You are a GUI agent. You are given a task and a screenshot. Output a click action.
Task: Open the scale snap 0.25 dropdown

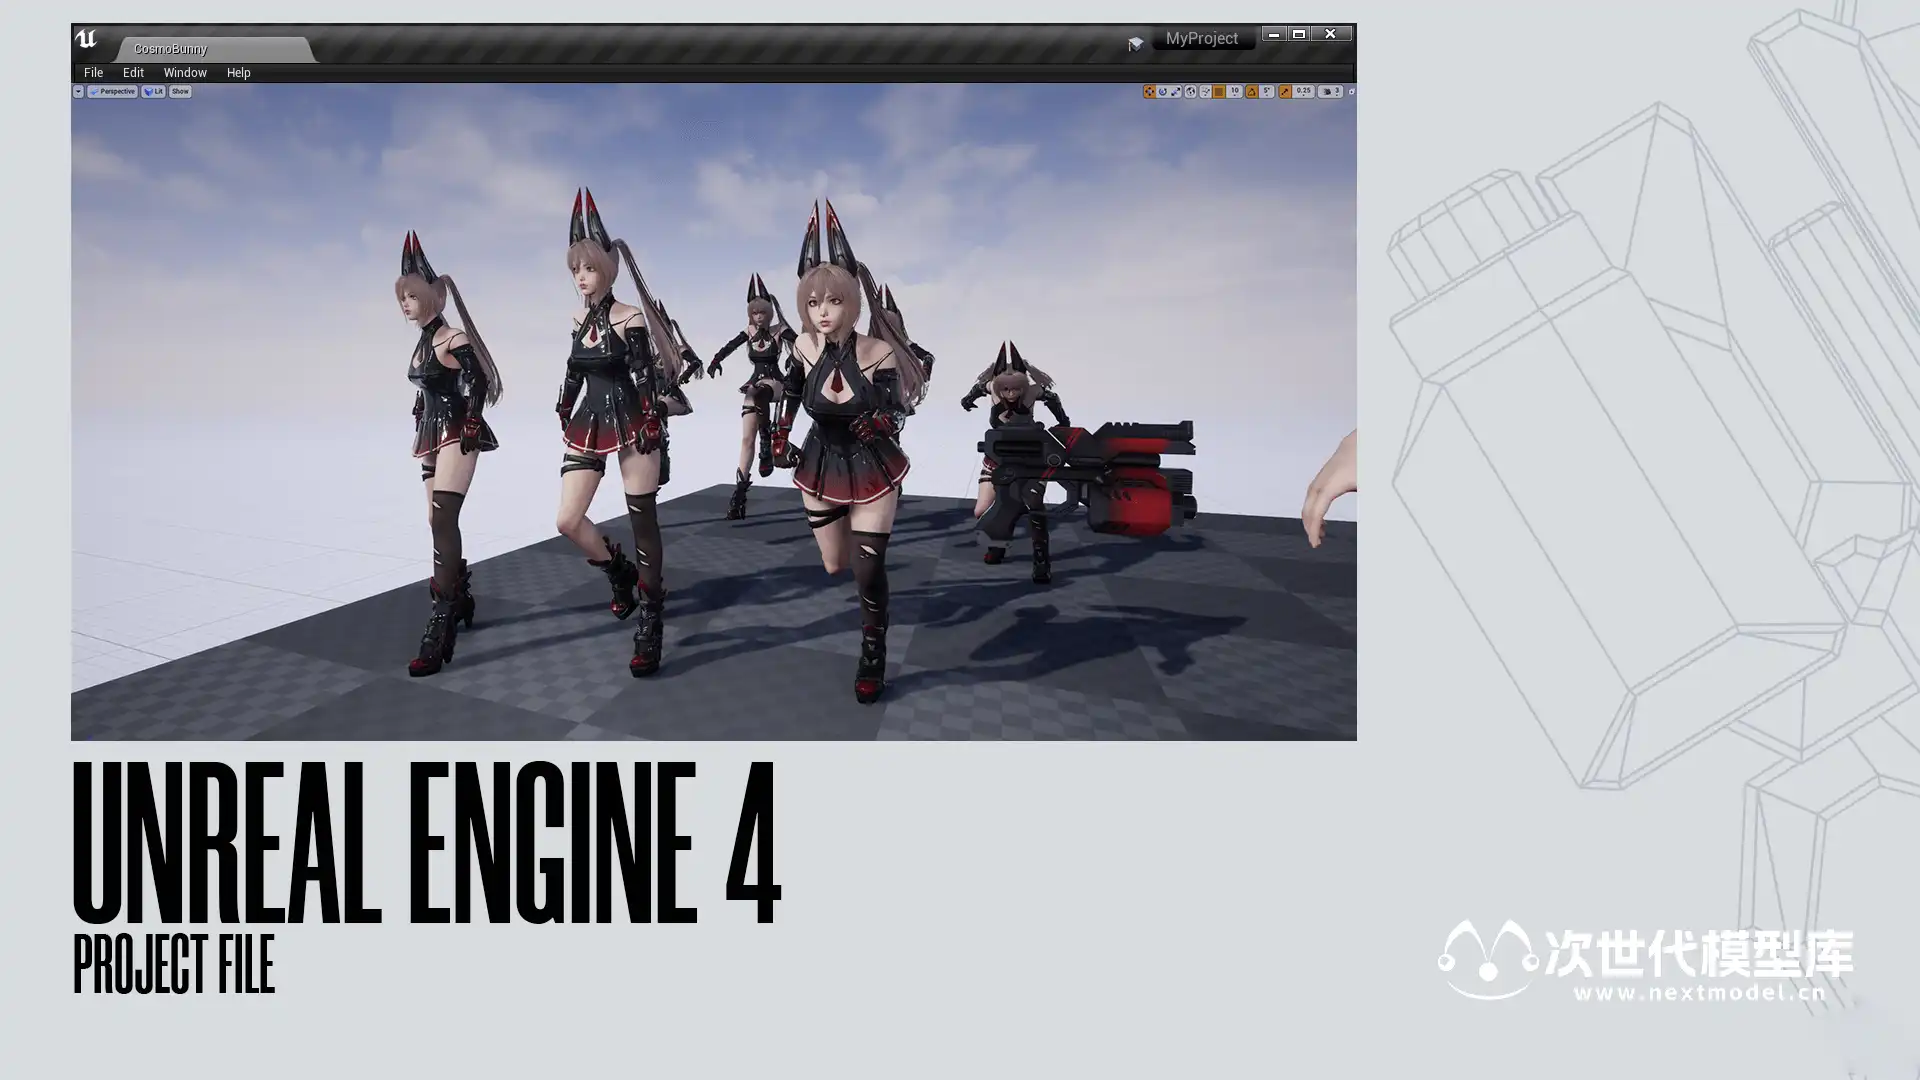click(1303, 91)
